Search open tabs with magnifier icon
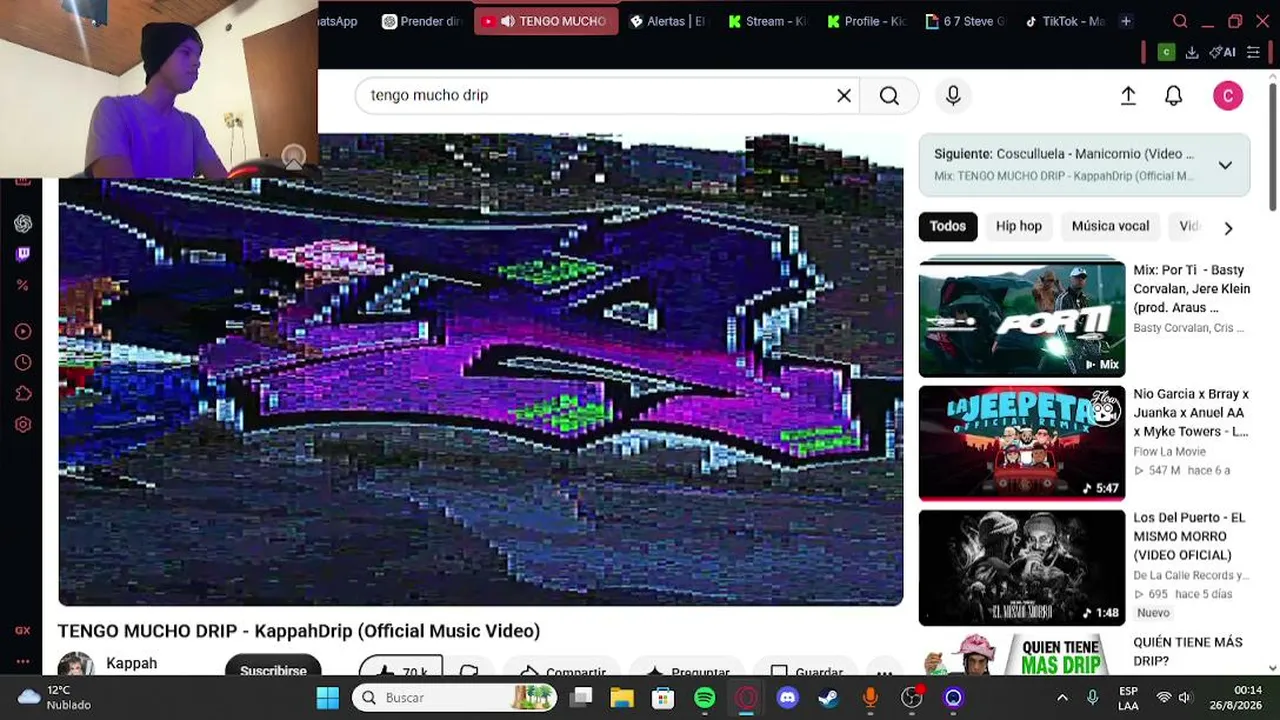The image size is (1280, 720). tap(1180, 21)
